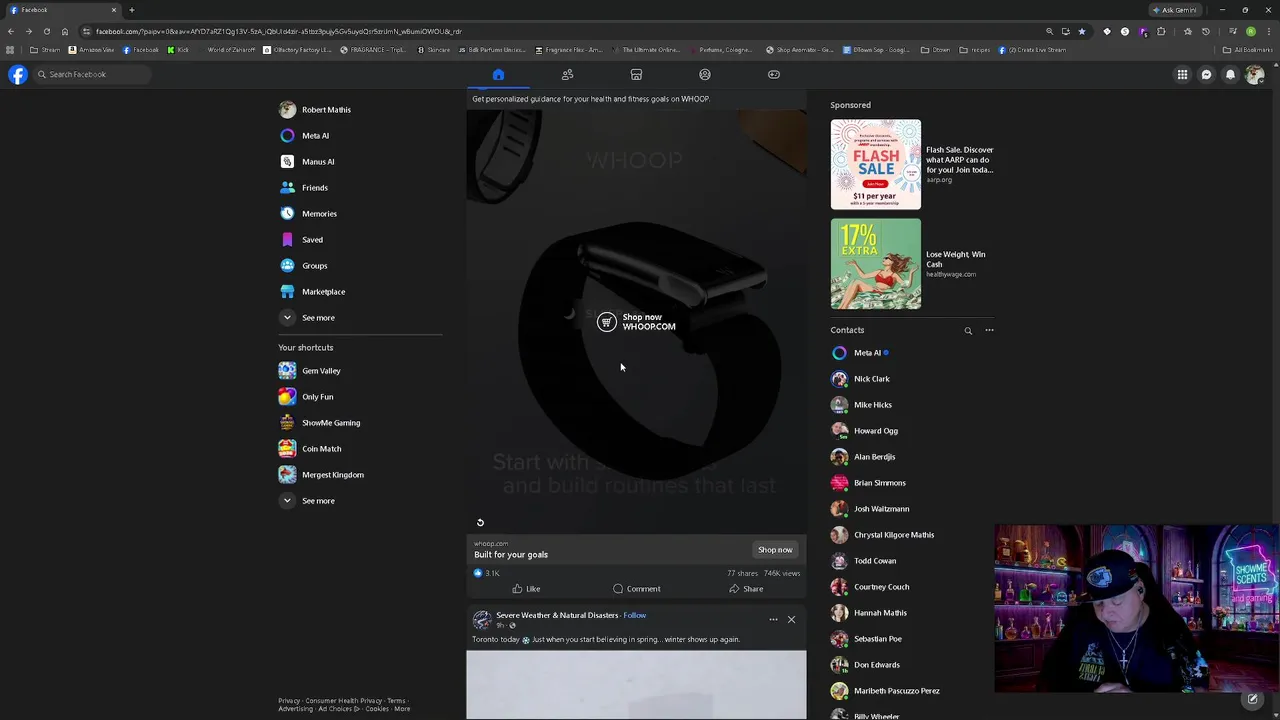
Task: Open the account profile picture menu
Action: coord(1255,74)
